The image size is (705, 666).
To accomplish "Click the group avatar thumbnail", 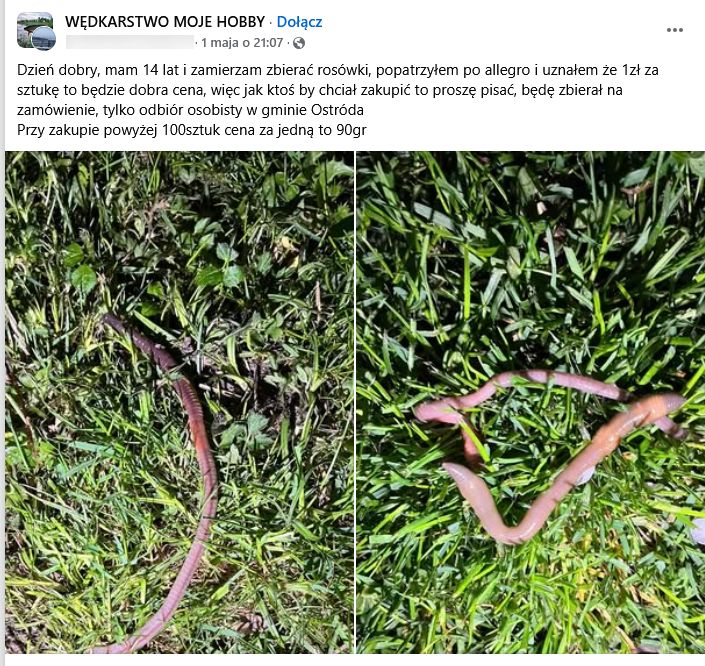I will click(35, 31).
